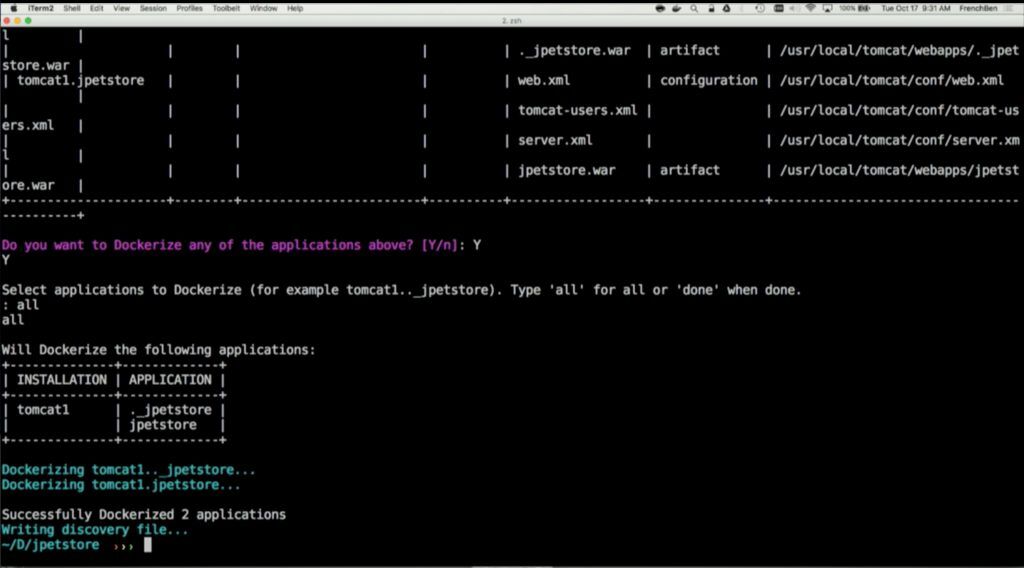Screen dimensions: 1024x568
Task: Click 'Dockerizing tomcat1.jpetstore...' line
Action: 121,484
